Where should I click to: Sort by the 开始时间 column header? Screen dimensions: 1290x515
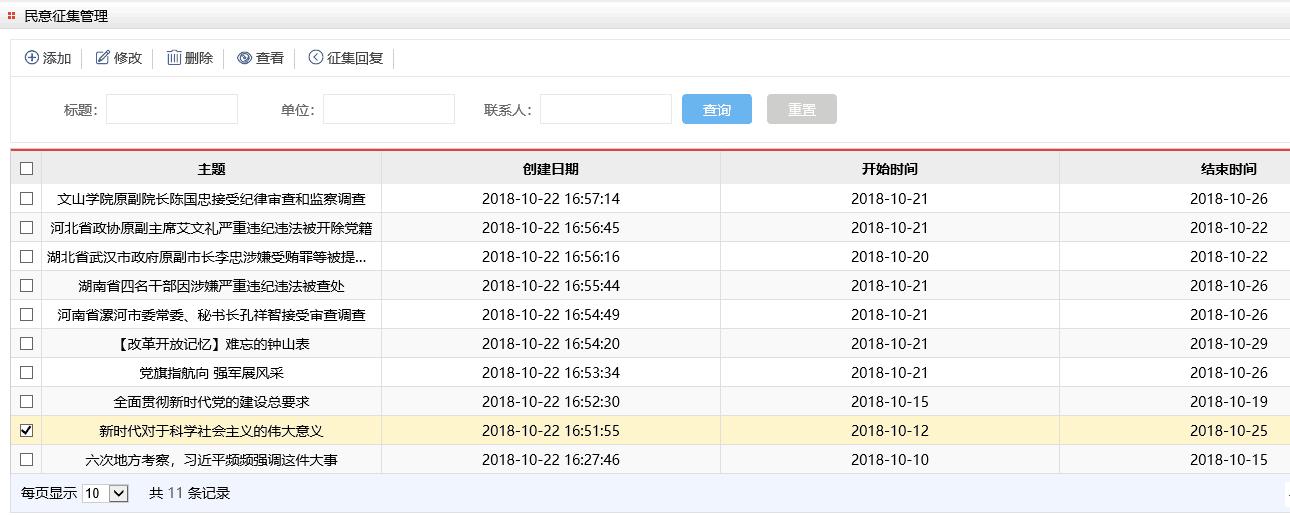(890, 169)
